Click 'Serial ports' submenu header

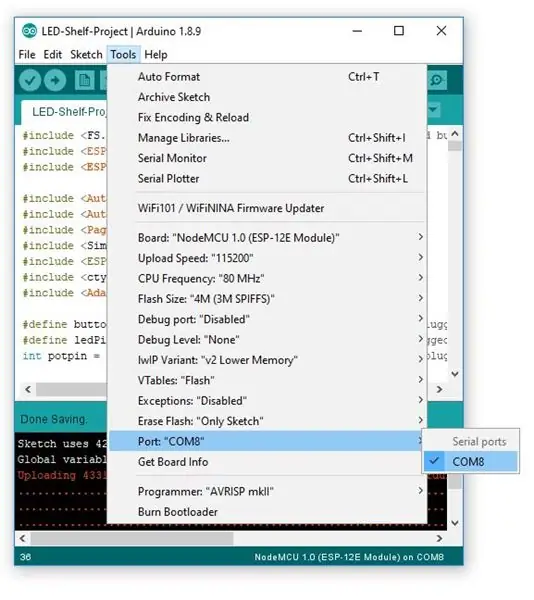(479, 442)
